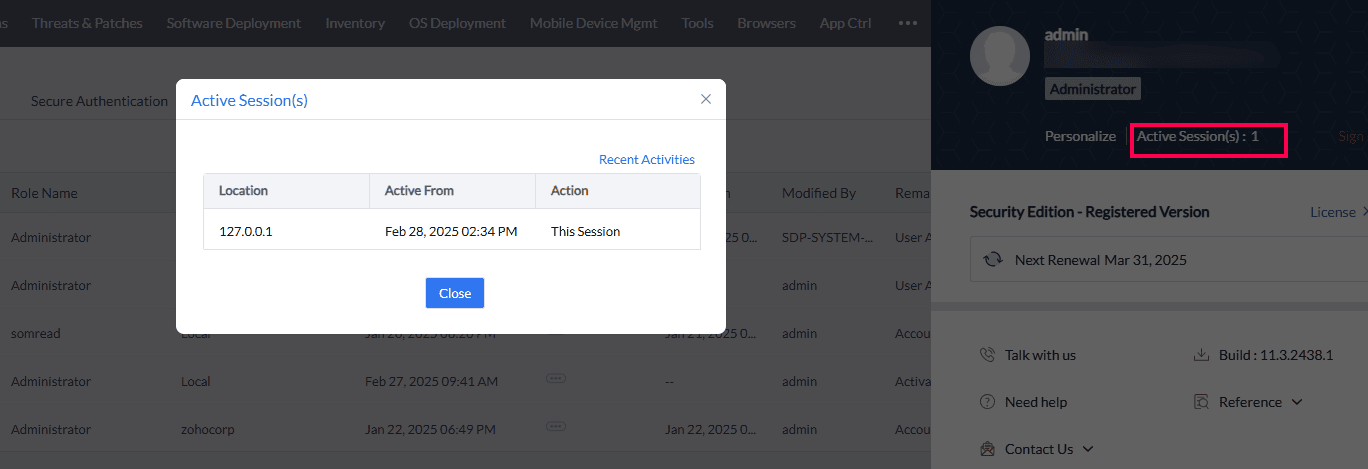The height and width of the screenshot is (469, 1368).
Task: Click SDP-SYSTEM modified-by cell
Action: 826,237
